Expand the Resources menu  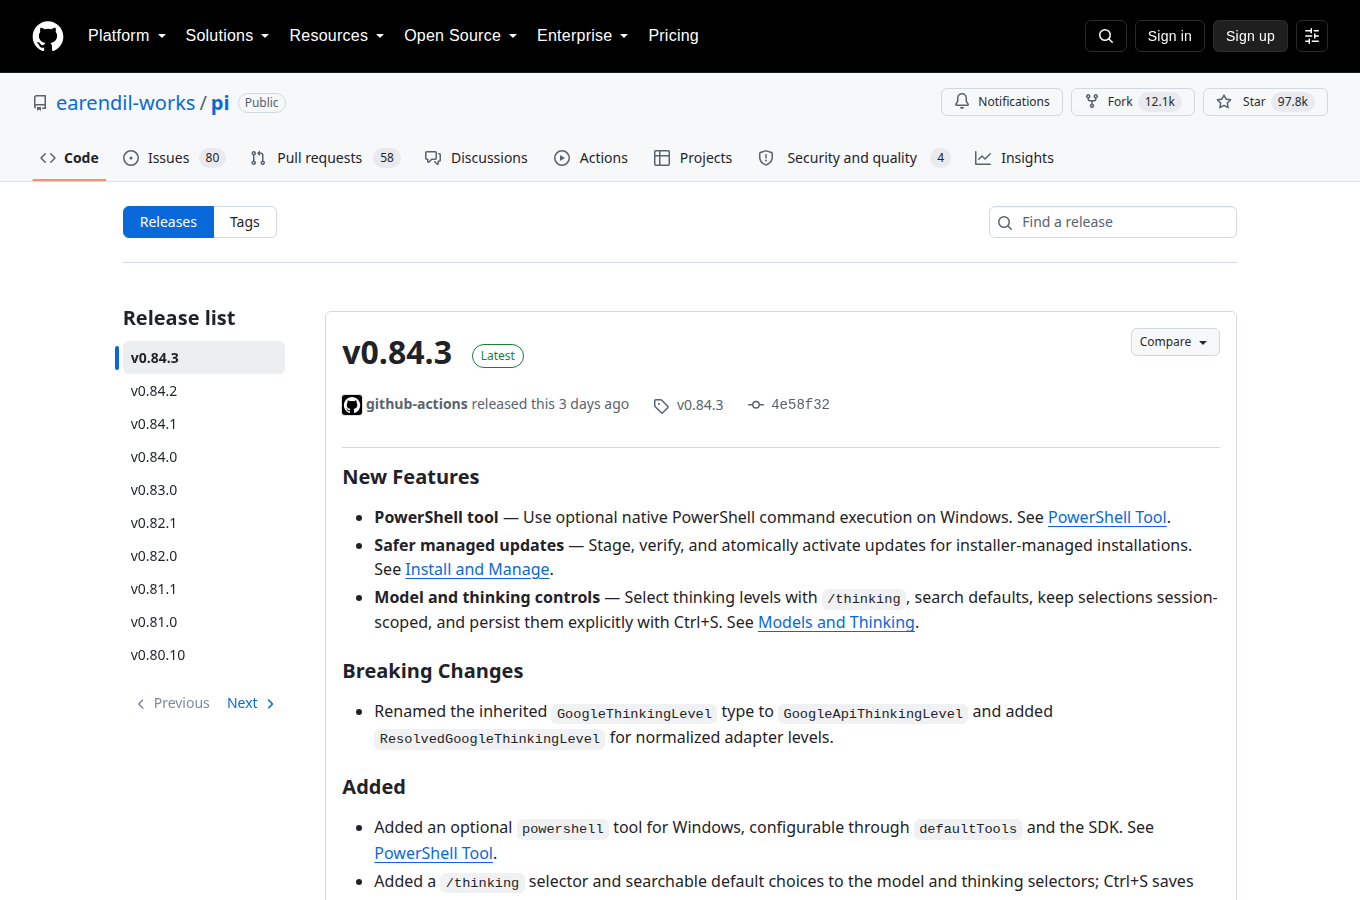click(x=337, y=36)
